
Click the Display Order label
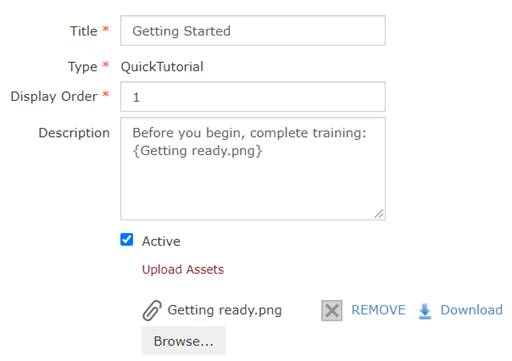click(54, 96)
